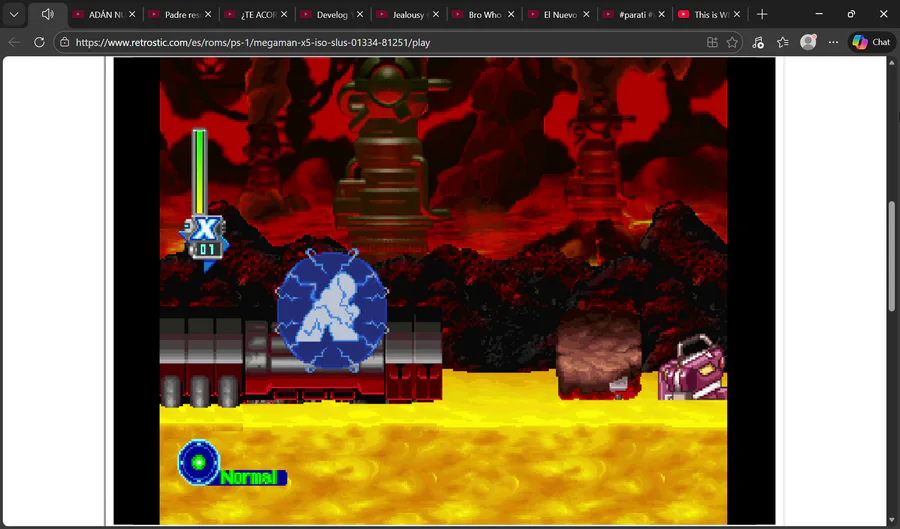Open the Favorites list icon
Viewport: 900px width, 529px height.
click(x=783, y=42)
